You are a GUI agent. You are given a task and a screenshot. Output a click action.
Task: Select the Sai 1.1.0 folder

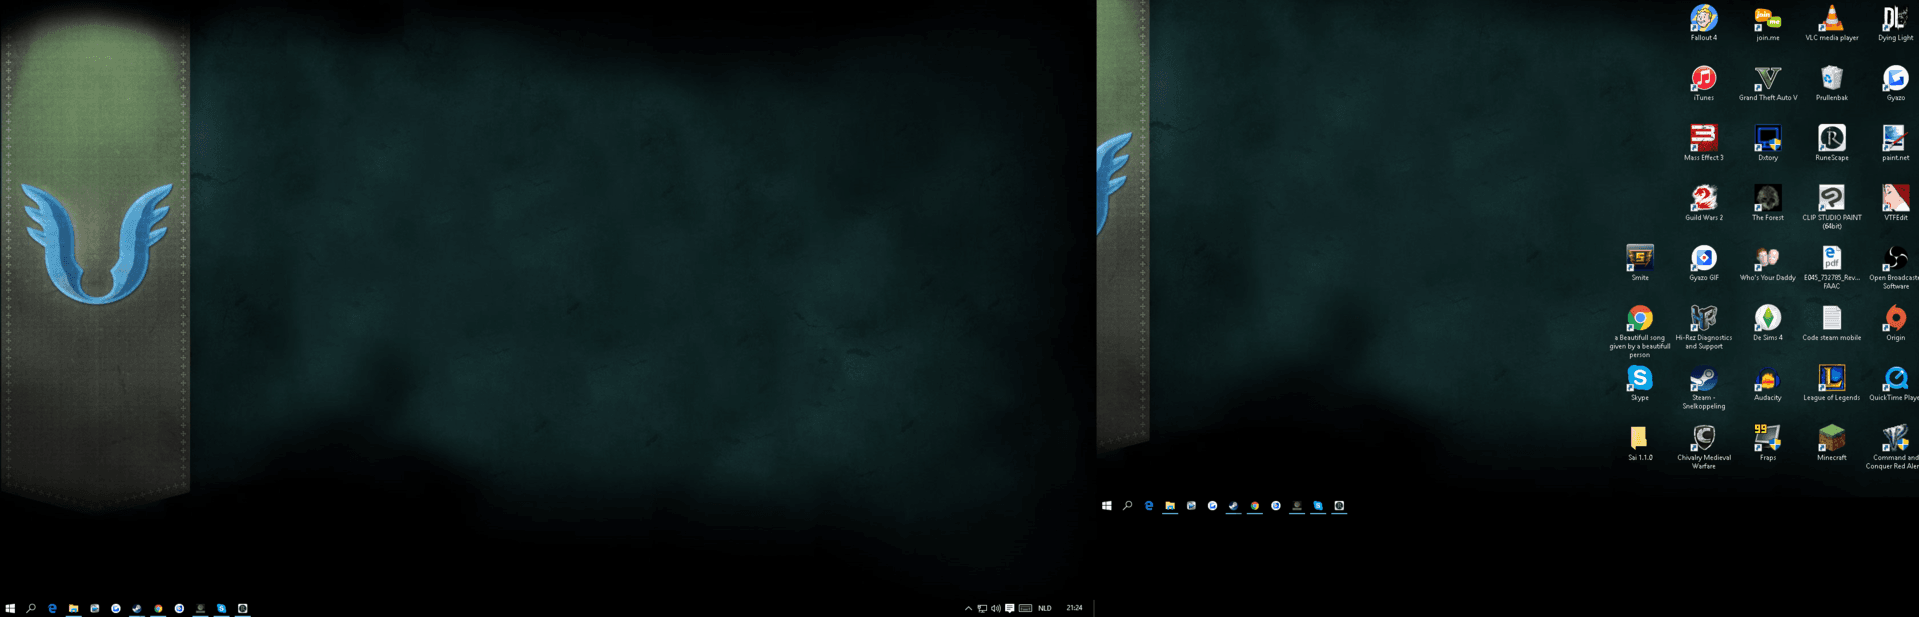1639,439
